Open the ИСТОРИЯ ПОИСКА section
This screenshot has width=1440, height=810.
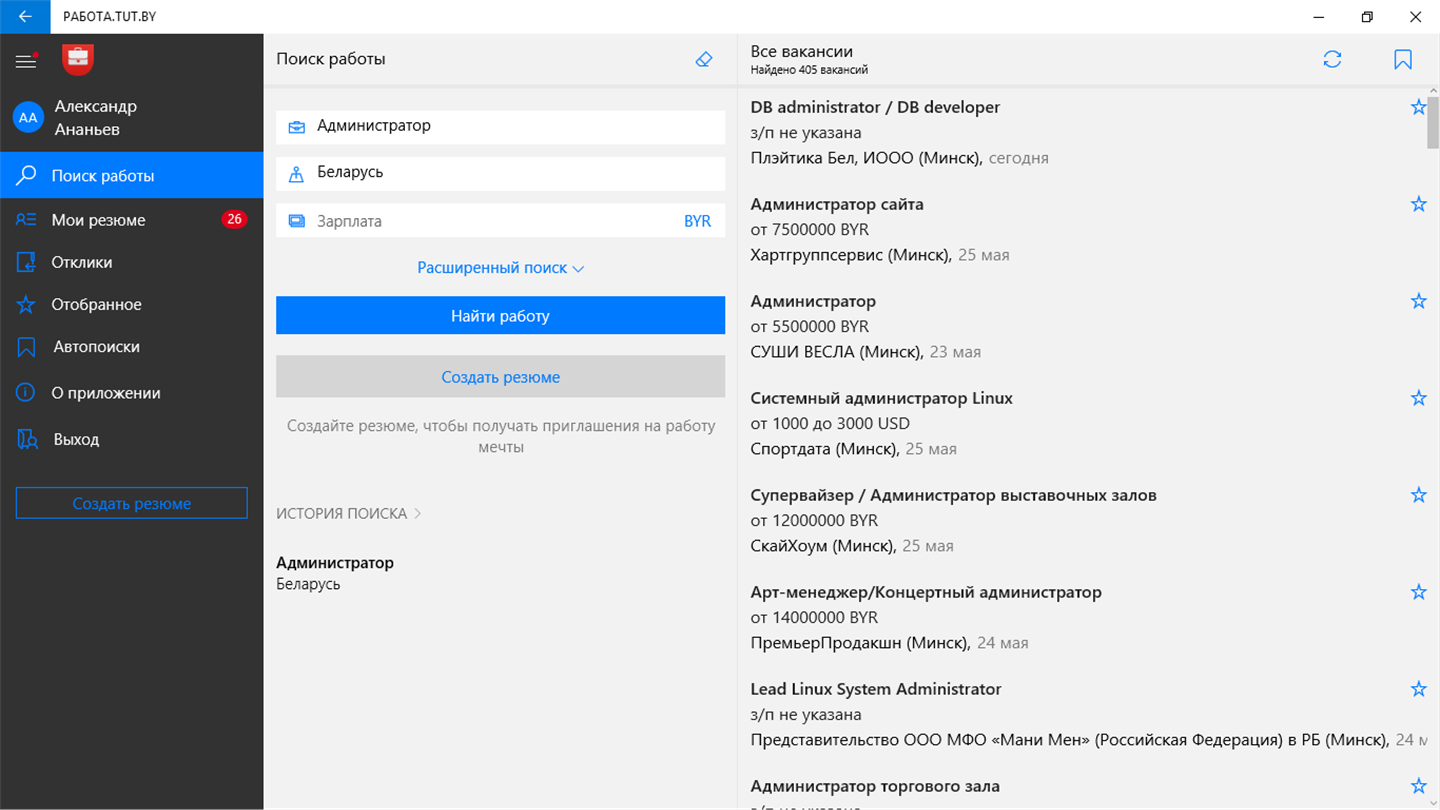point(349,513)
